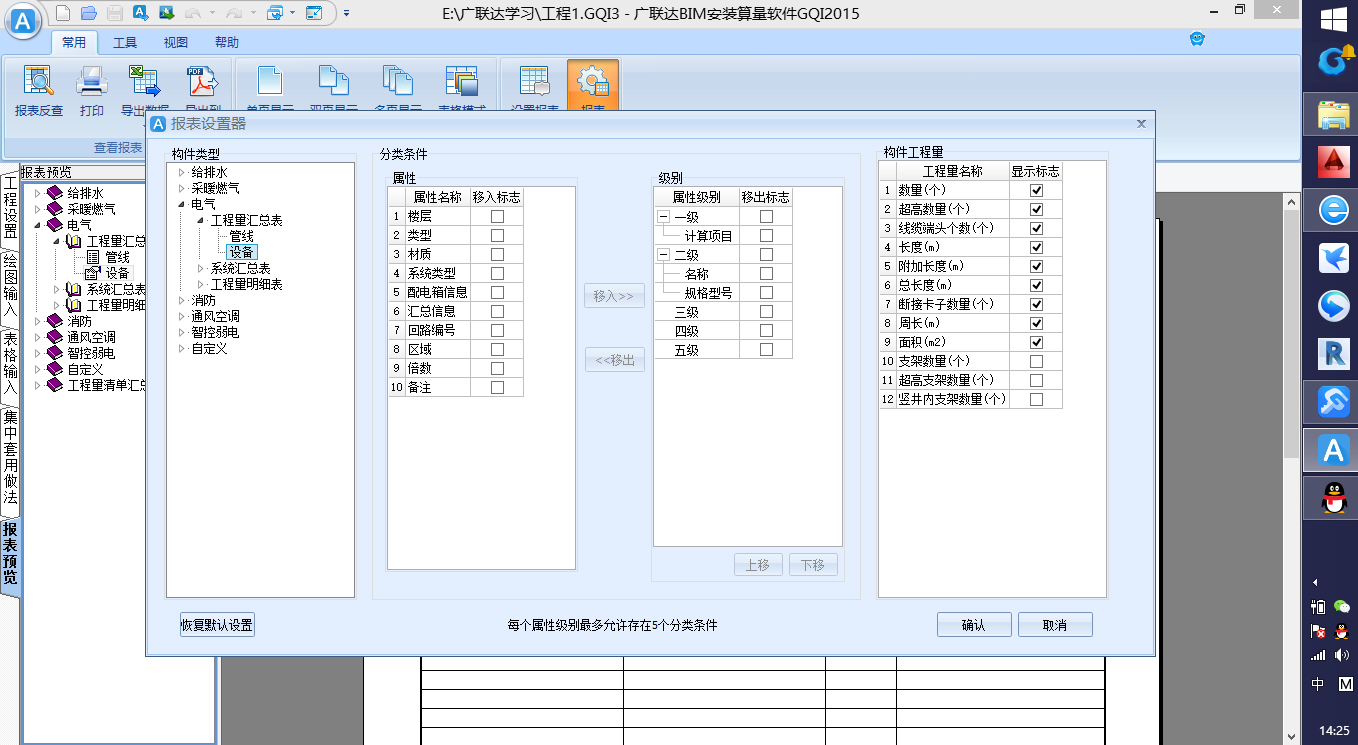
Task: Click the 移入>> button
Action: 614,296
